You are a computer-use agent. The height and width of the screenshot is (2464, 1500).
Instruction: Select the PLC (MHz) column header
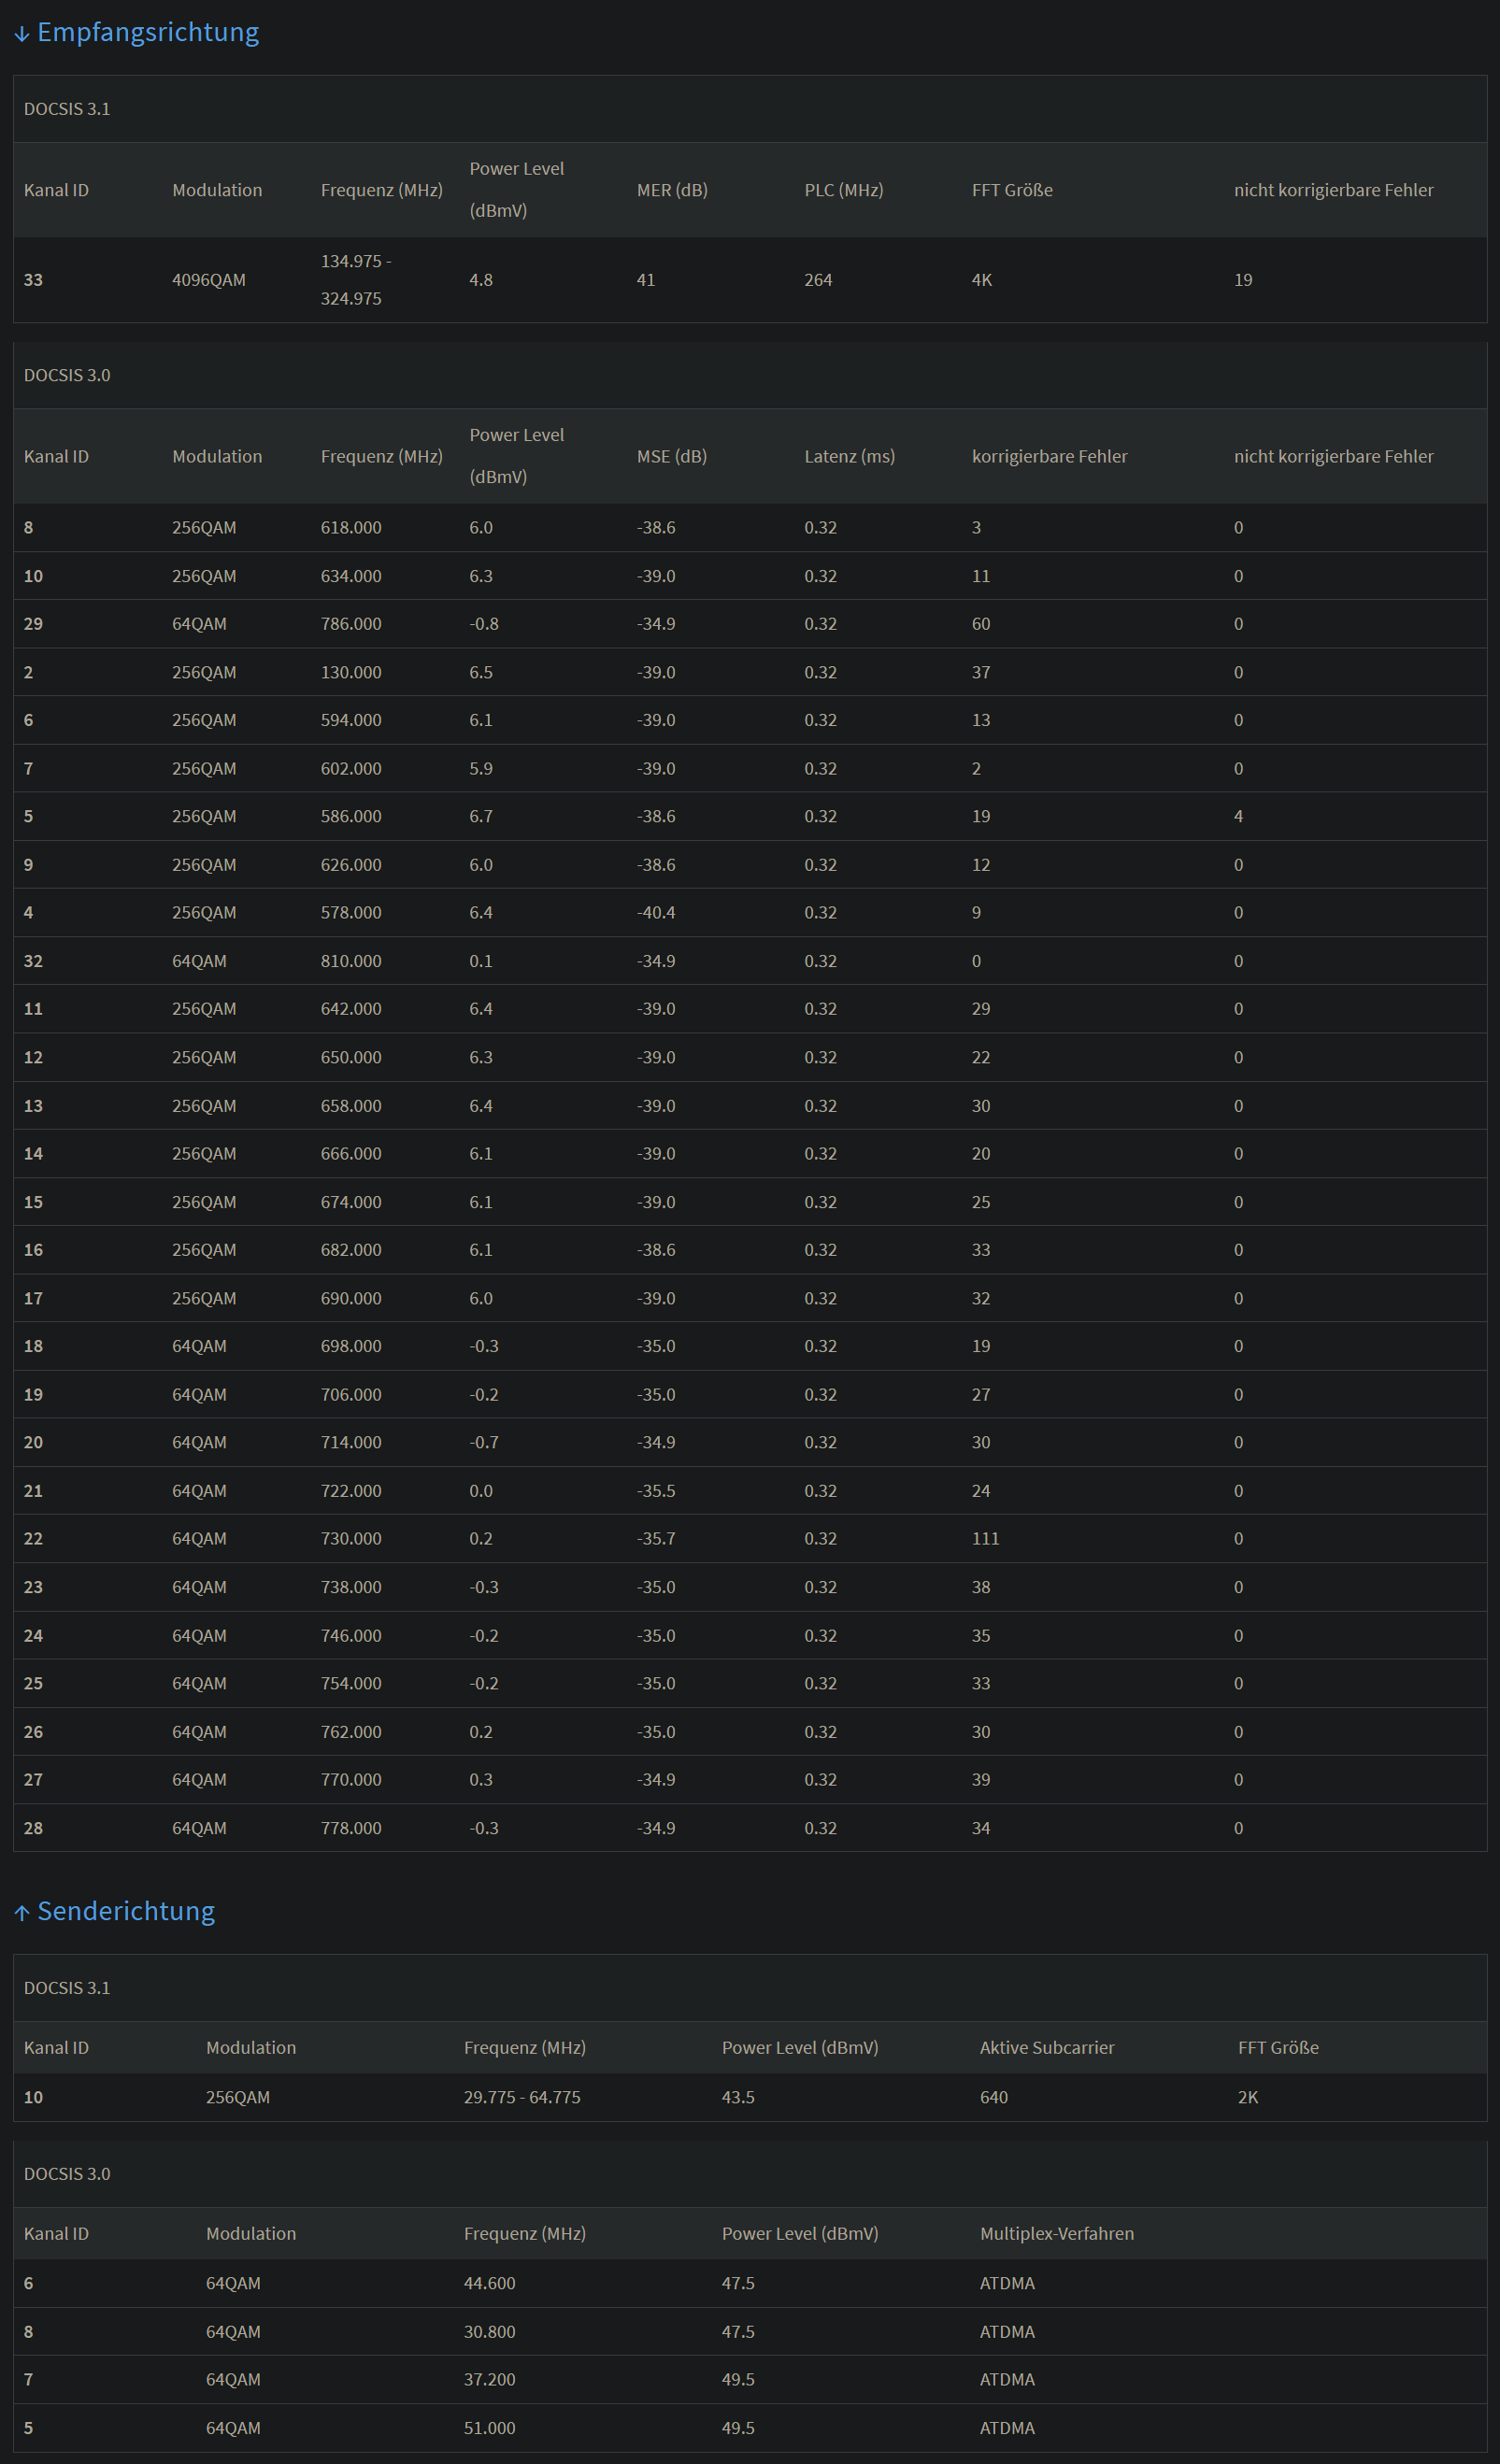coord(843,190)
